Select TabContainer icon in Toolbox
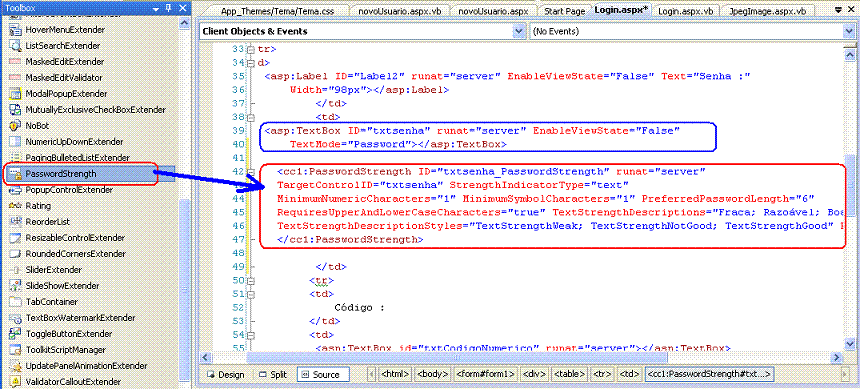The width and height of the screenshot is (860, 389). (x=15, y=302)
